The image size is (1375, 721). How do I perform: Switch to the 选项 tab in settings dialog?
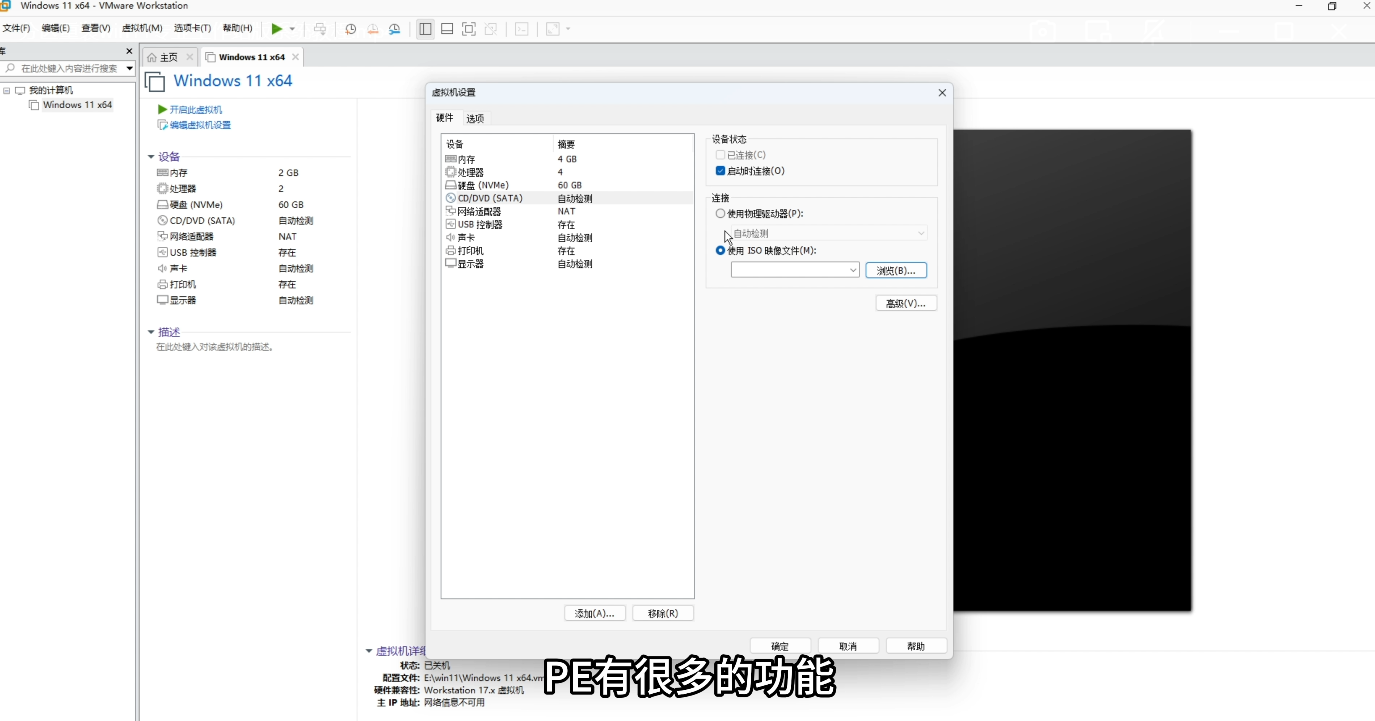pos(475,118)
